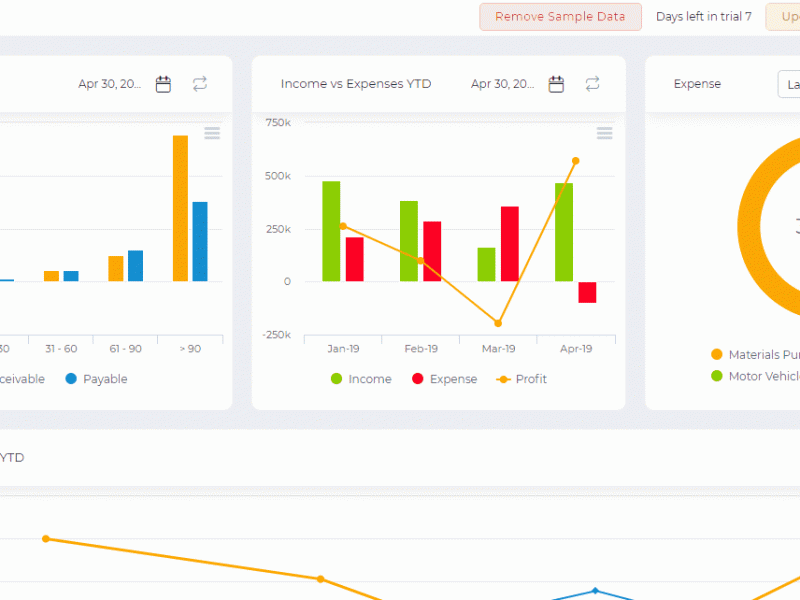The image size is (800, 600).
Task: Click the Mar-19 green income bar
Action: [x=486, y=264]
